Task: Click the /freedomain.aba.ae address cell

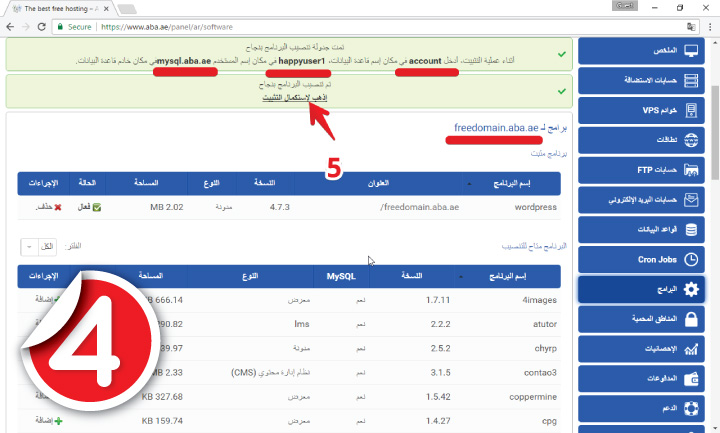Action: point(419,207)
